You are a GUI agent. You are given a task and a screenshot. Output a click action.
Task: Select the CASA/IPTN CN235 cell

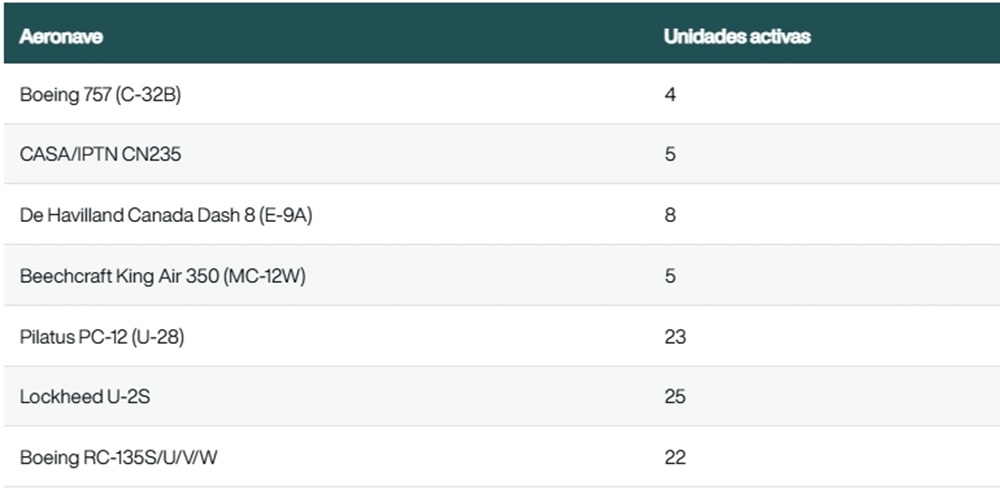tap(100, 155)
